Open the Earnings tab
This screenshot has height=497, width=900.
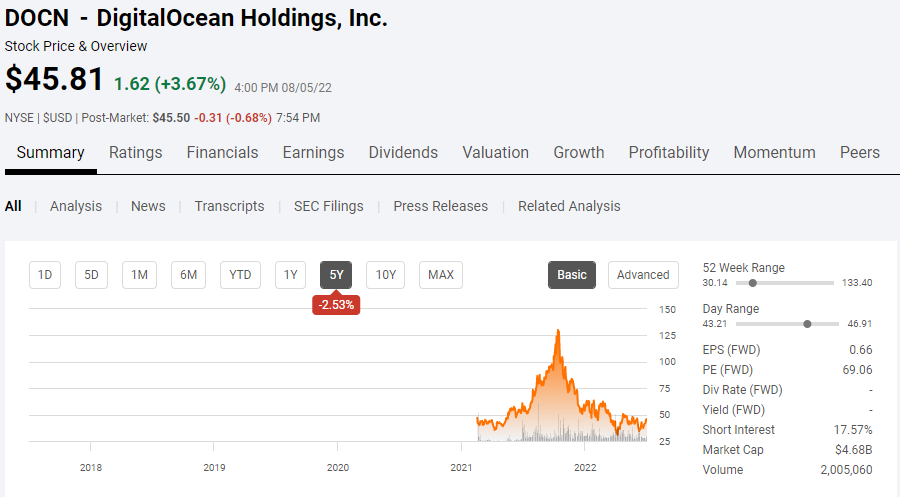[x=313, y=153]
